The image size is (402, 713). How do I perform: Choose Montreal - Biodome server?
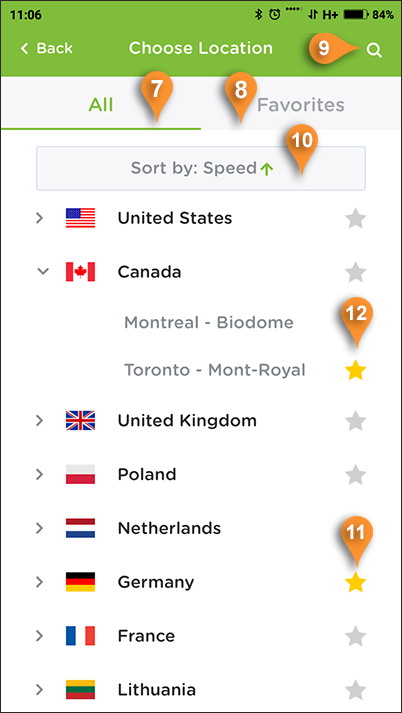coord(209,323)
